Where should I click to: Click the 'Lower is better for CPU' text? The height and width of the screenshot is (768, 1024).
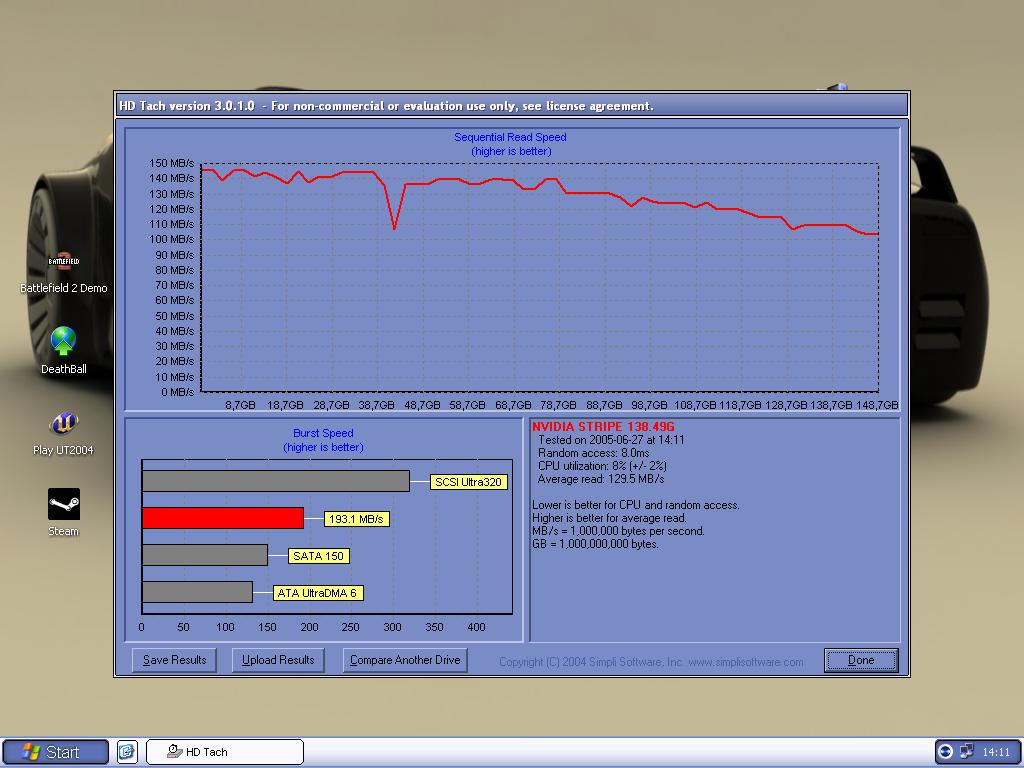(635, 505)
